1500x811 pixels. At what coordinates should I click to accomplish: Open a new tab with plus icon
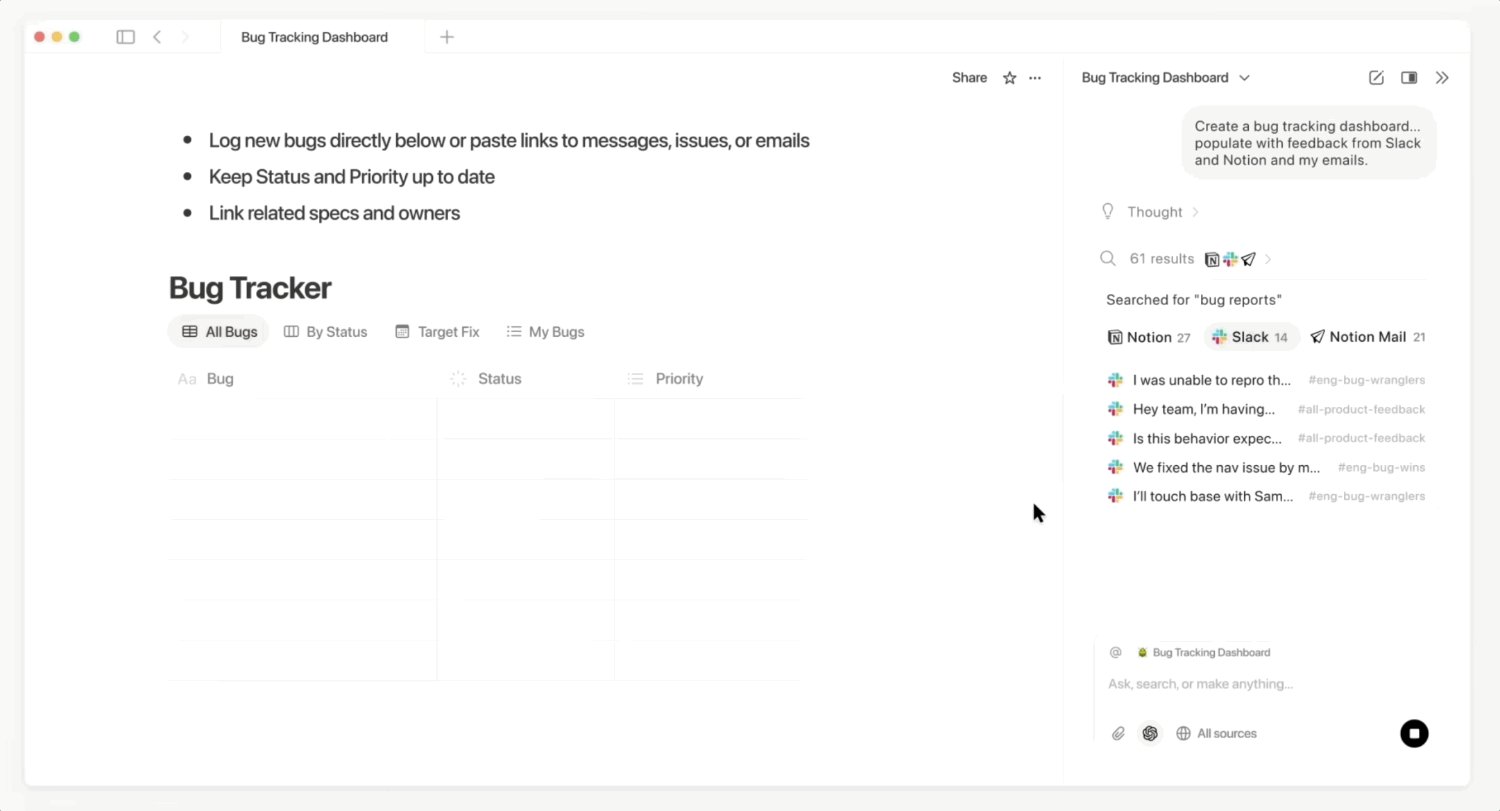pyautogui.click(x=447, y=37)
